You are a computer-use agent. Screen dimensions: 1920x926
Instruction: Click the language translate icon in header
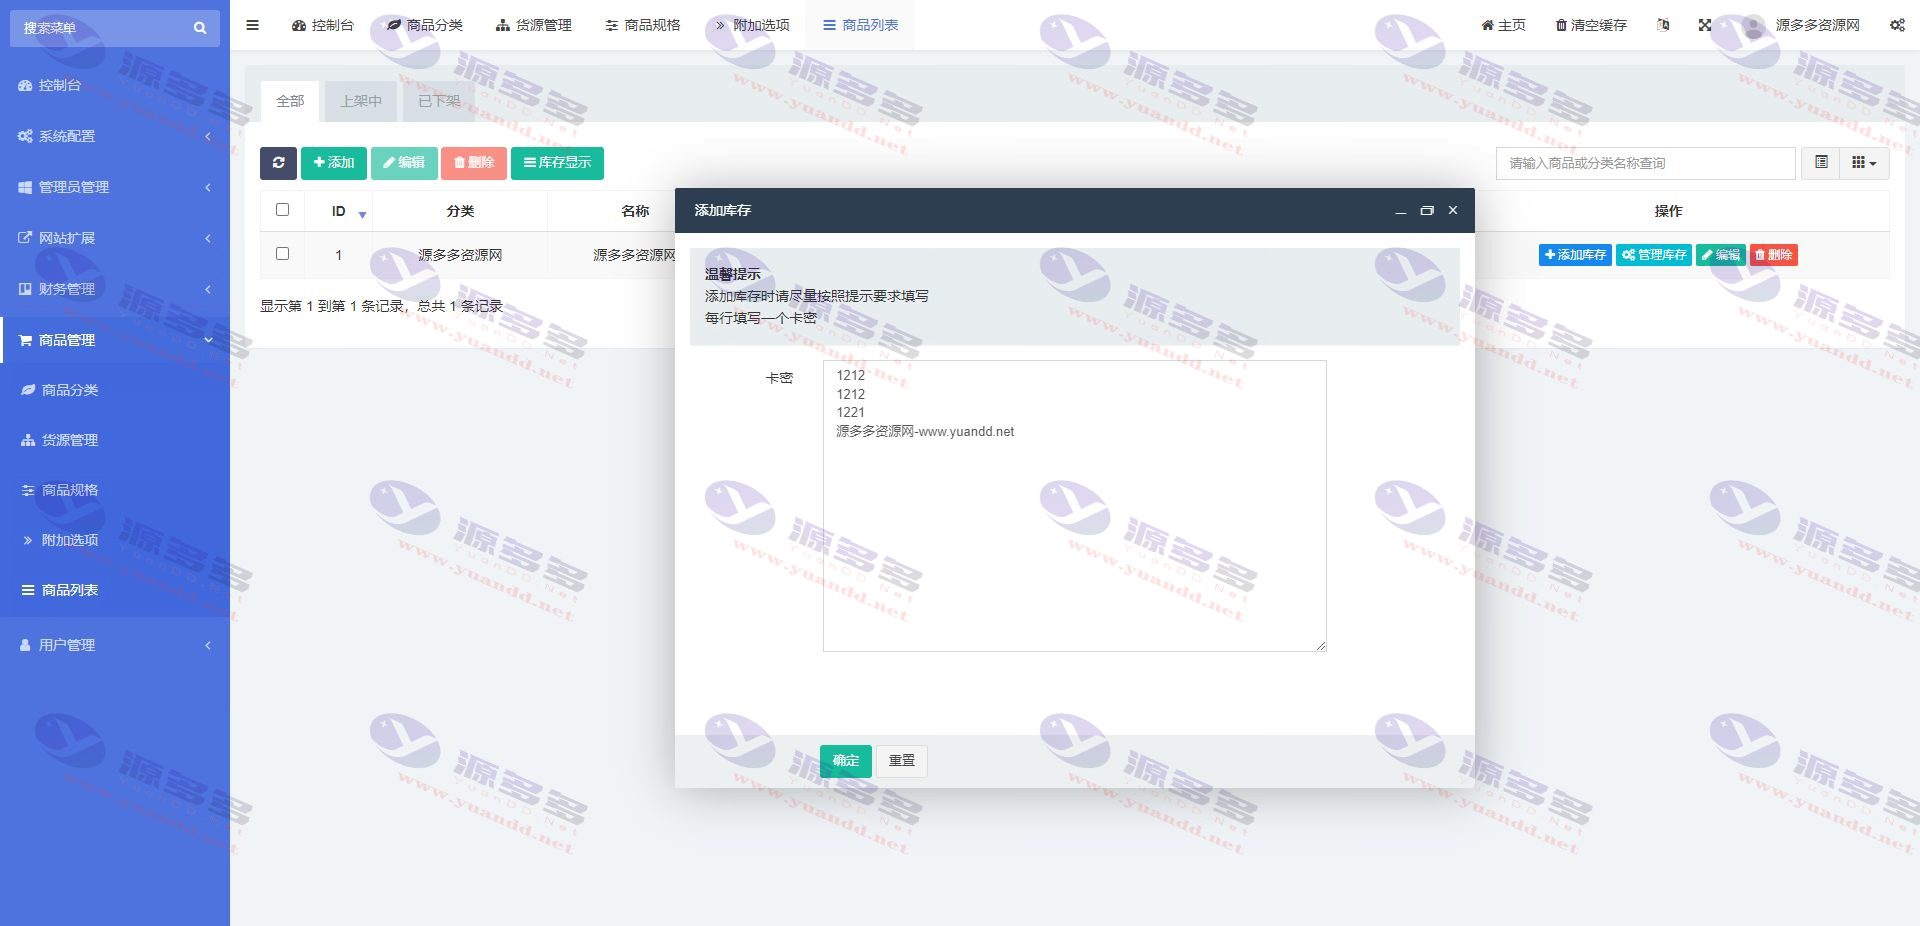1663,25
